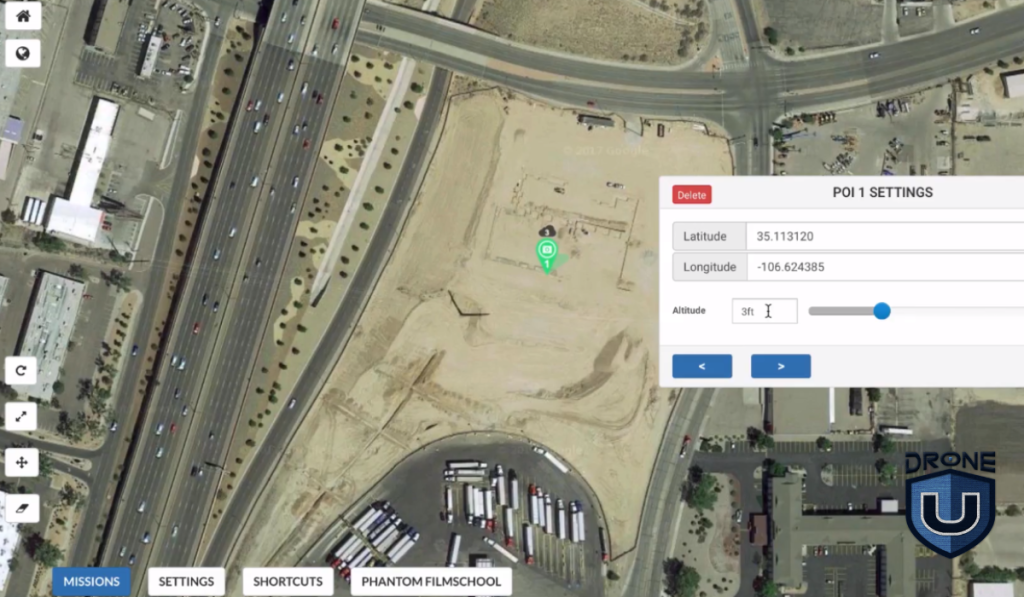
Task: Click the Longitude value field
Action: click(890, 267)
